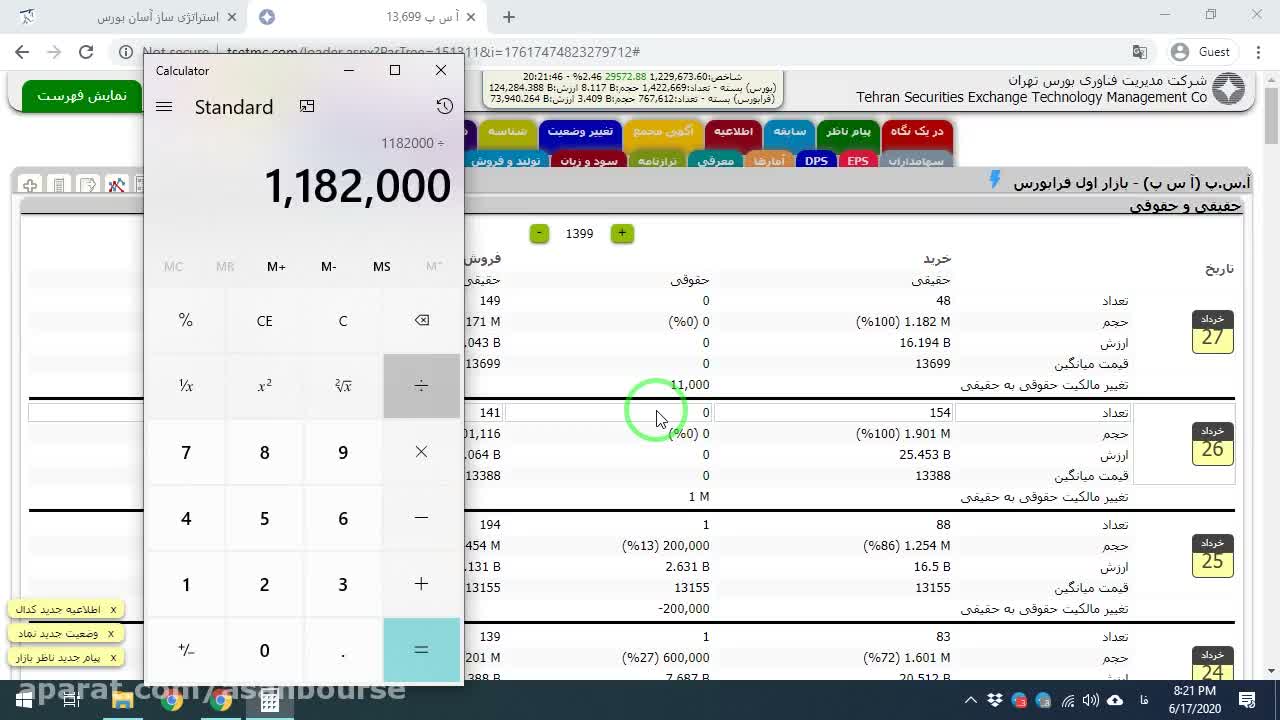Open the Calculator navigation hamburger menu
Screen dimensions: 1280x720
tap(164, 107)
